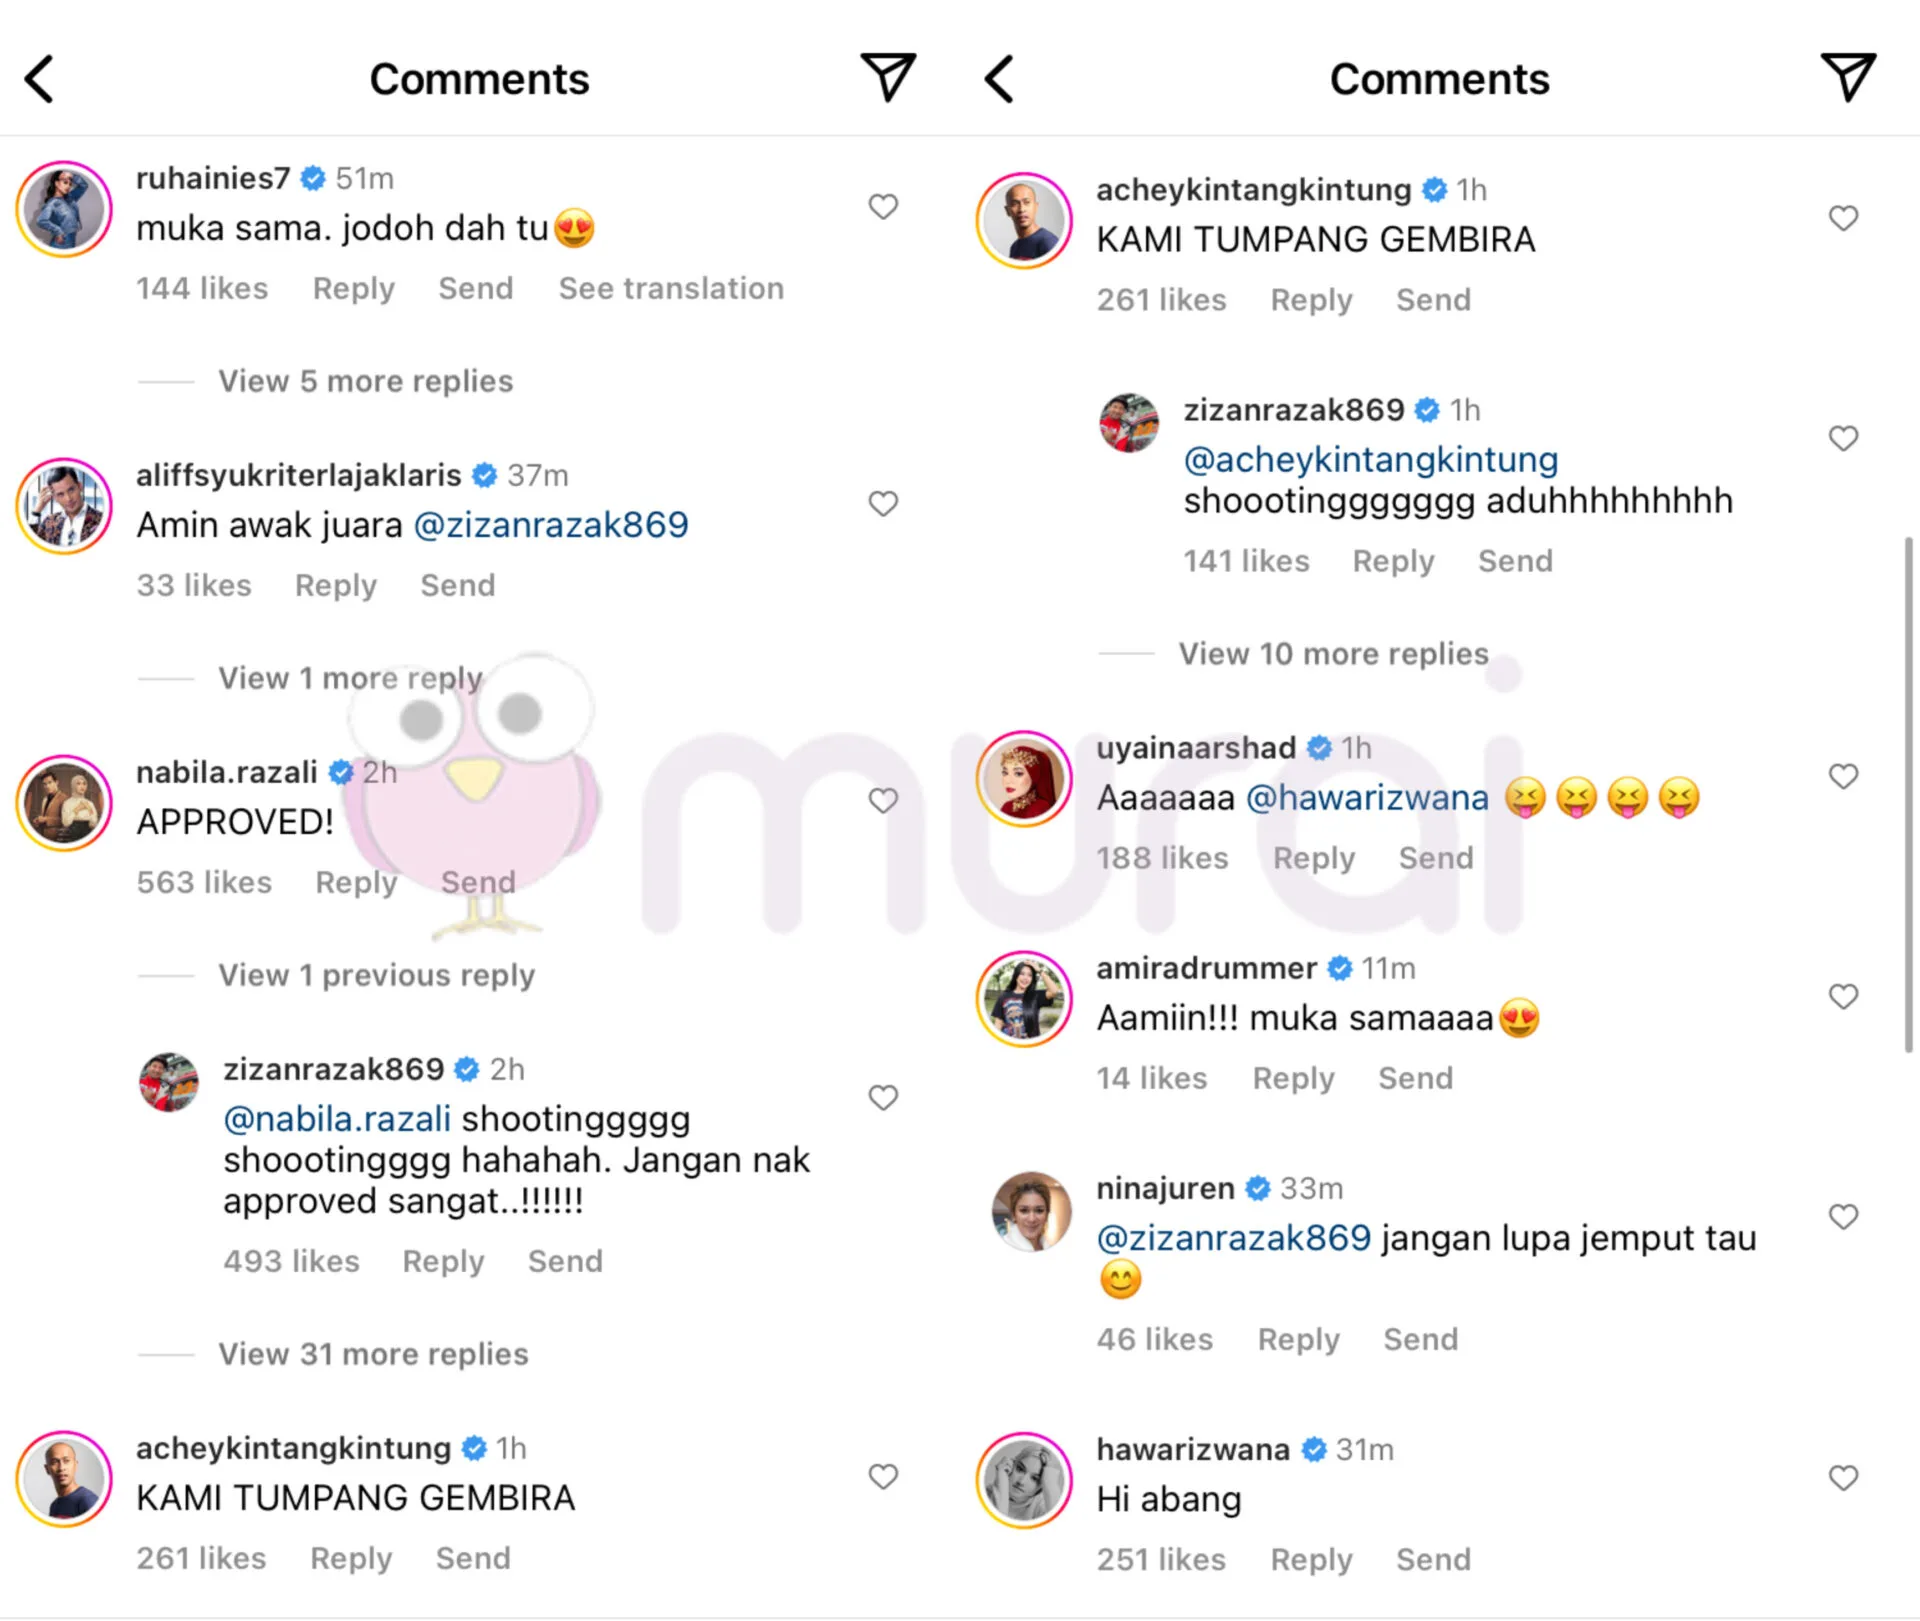The height and width of the screenshot is (1621, 1920).
Task: Like ruhainies7's comment with heart
Action: 883,206
